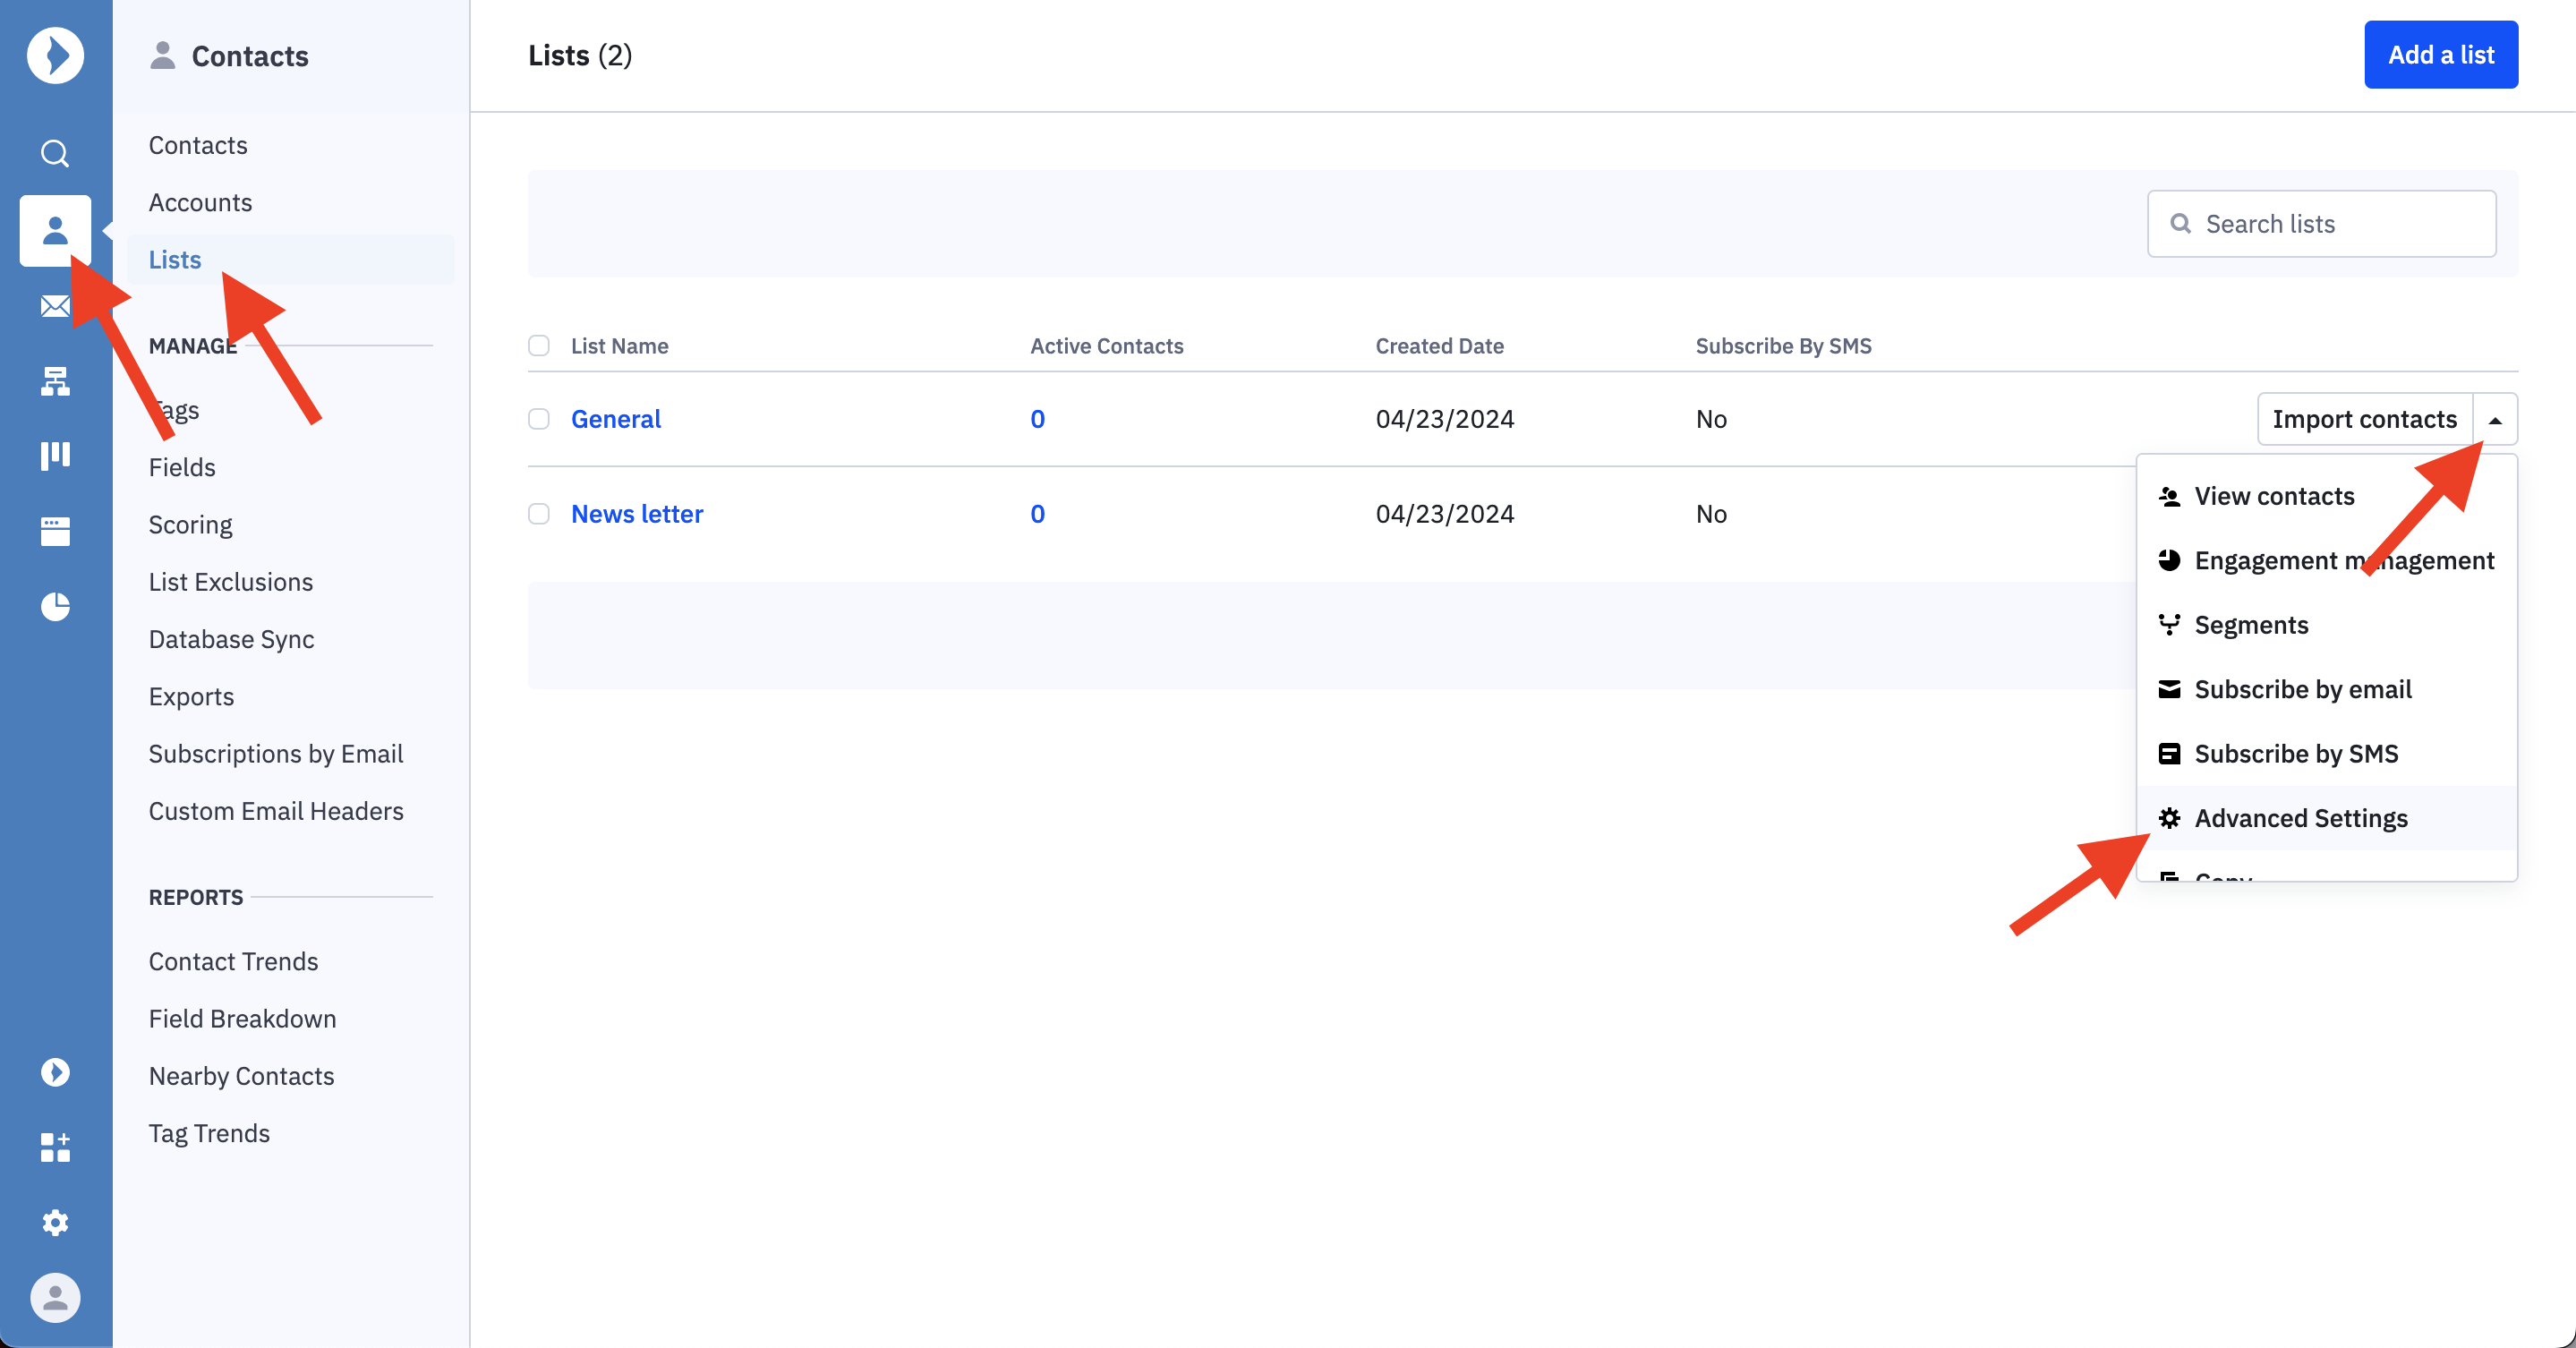Image resolution: width=2576 pixels, height=1348 pixels.
Task: Check the General list checkbox
Action: 539,419
